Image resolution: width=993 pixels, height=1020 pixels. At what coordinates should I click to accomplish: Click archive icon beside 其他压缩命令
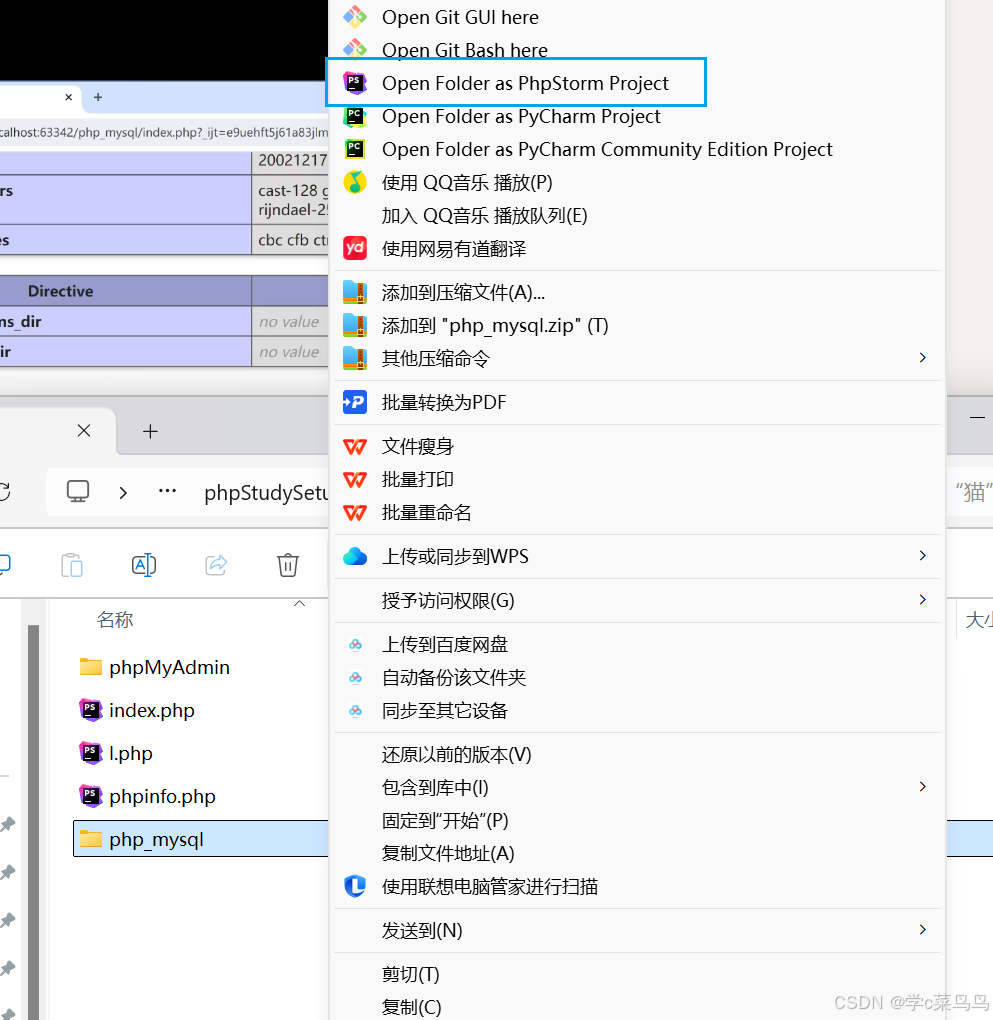tap(355, 358)
